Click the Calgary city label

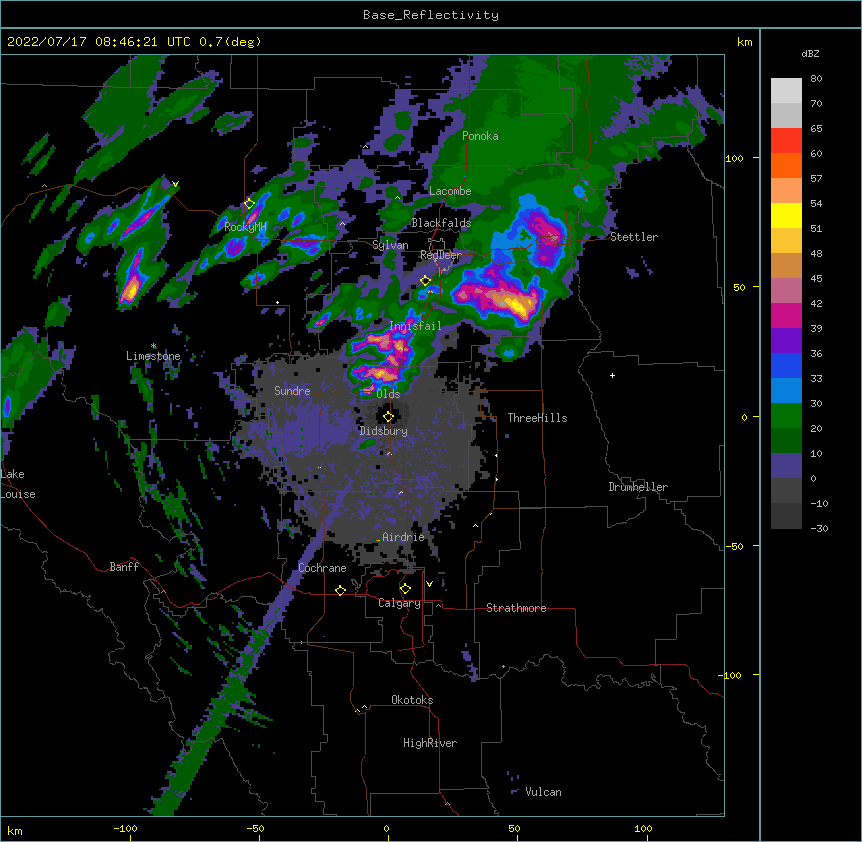coord(400,603)
